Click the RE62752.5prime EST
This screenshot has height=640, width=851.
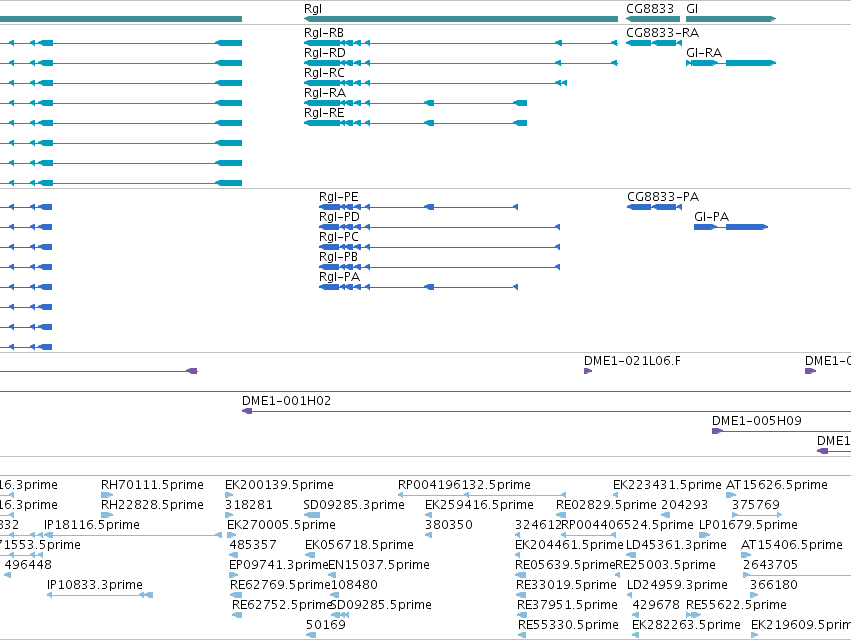click(237, 614)
